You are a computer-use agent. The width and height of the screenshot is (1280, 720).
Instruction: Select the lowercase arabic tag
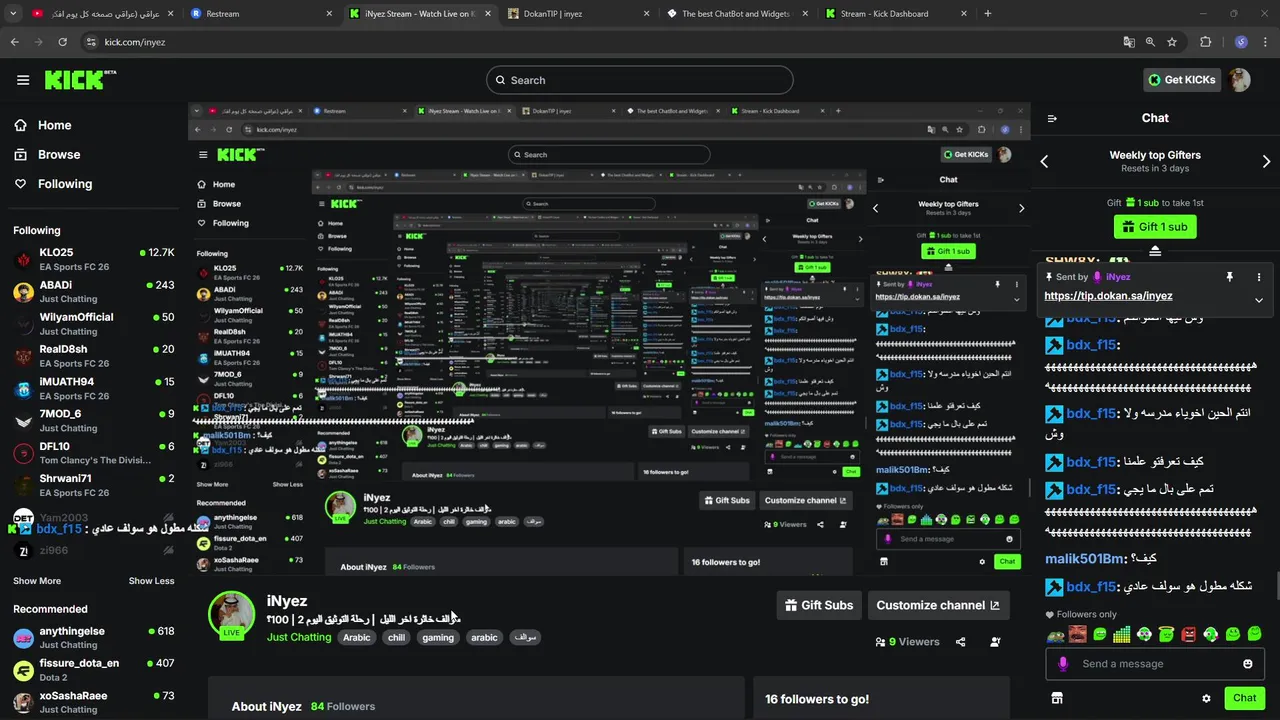484,637
